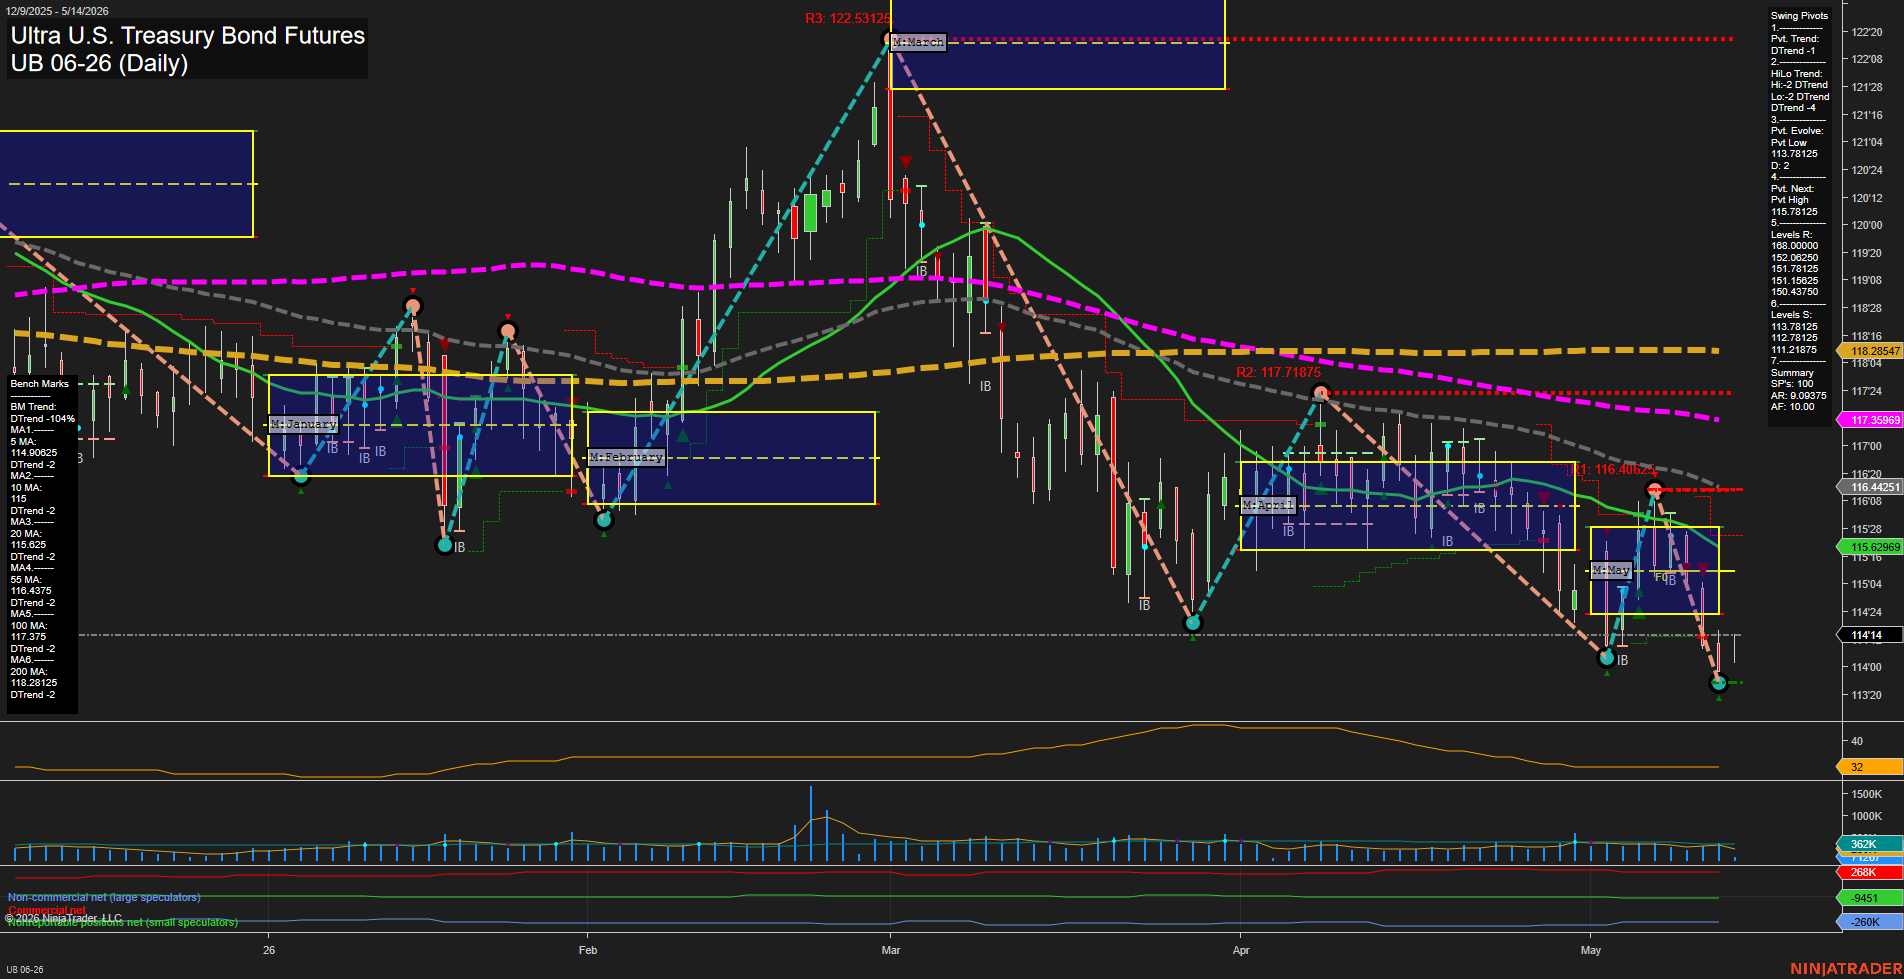Screen dimensions: 1904x979
Task: Click the 120'00 price axis label
Action: 1866,226
